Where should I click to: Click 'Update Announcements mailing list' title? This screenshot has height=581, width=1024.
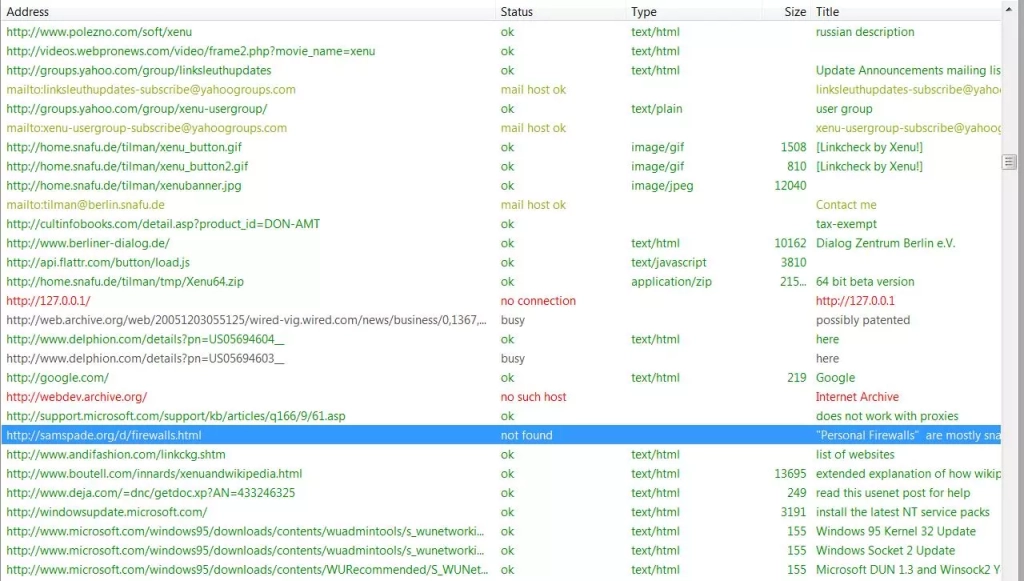(908, 71)
